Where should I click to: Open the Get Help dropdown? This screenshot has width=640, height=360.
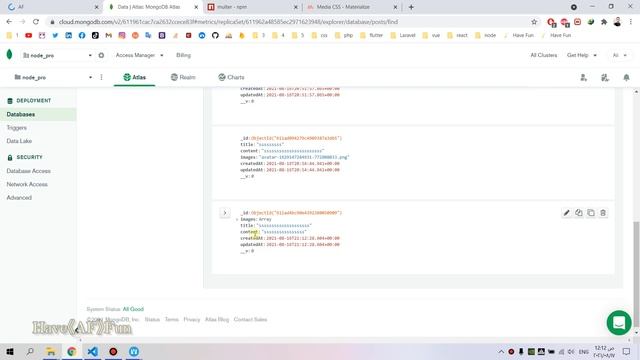581,55
